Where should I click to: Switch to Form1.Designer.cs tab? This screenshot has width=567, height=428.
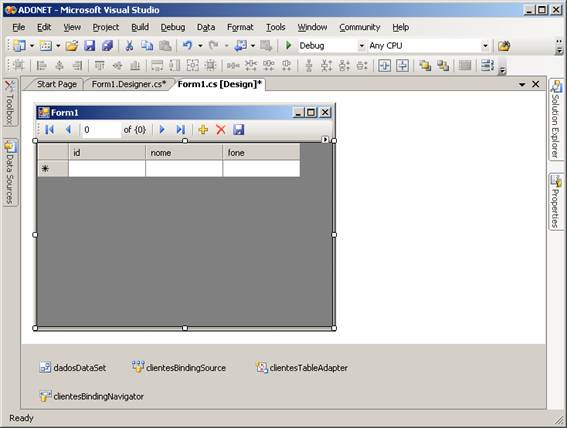[129, 84]
